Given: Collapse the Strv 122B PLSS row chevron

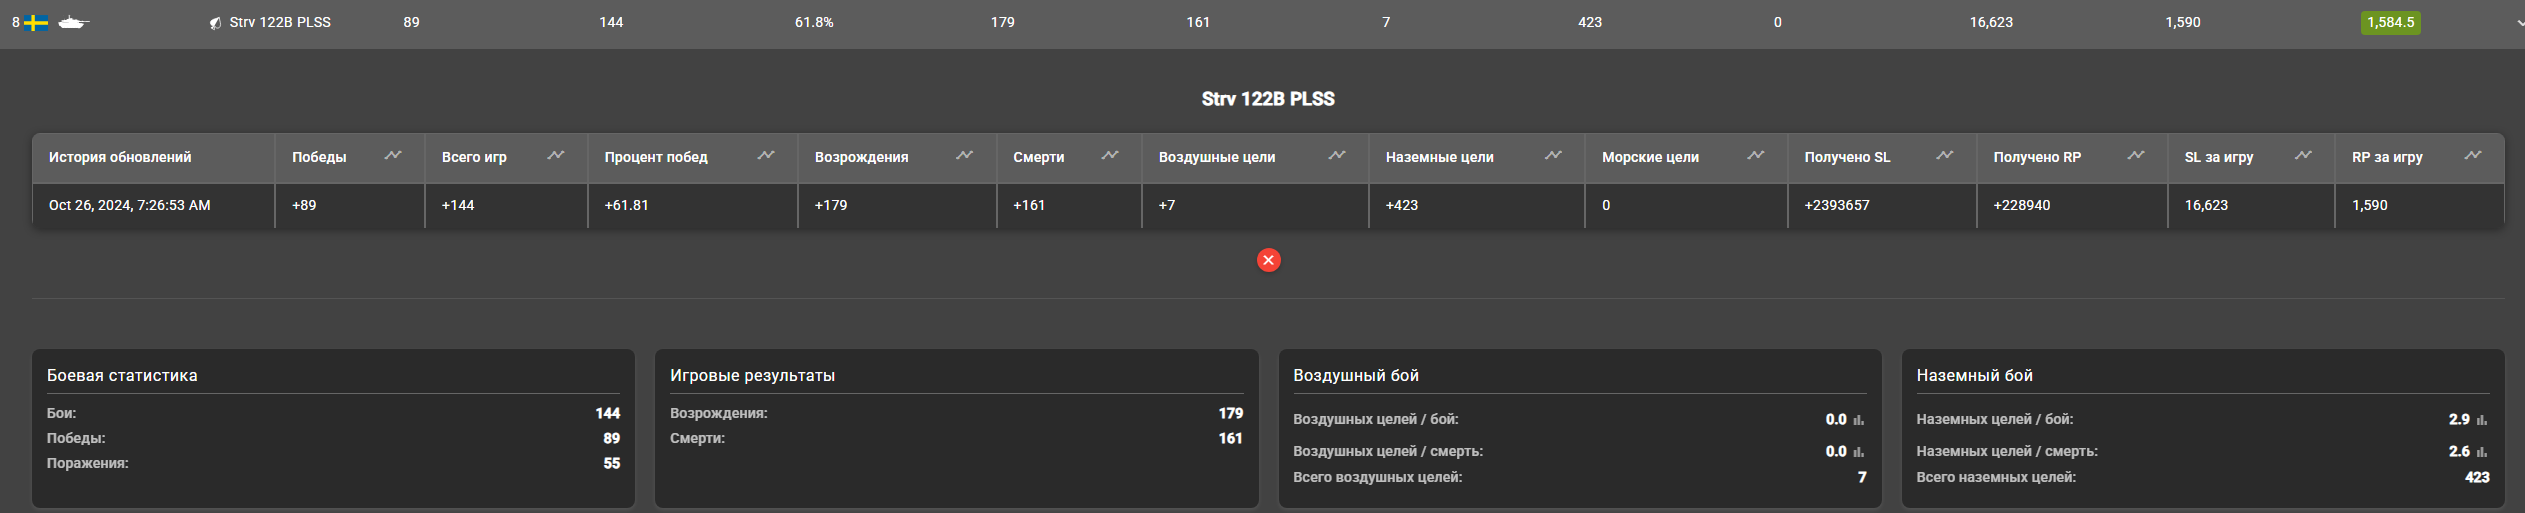Looking at the screenshot, I should pos(2518,23).
